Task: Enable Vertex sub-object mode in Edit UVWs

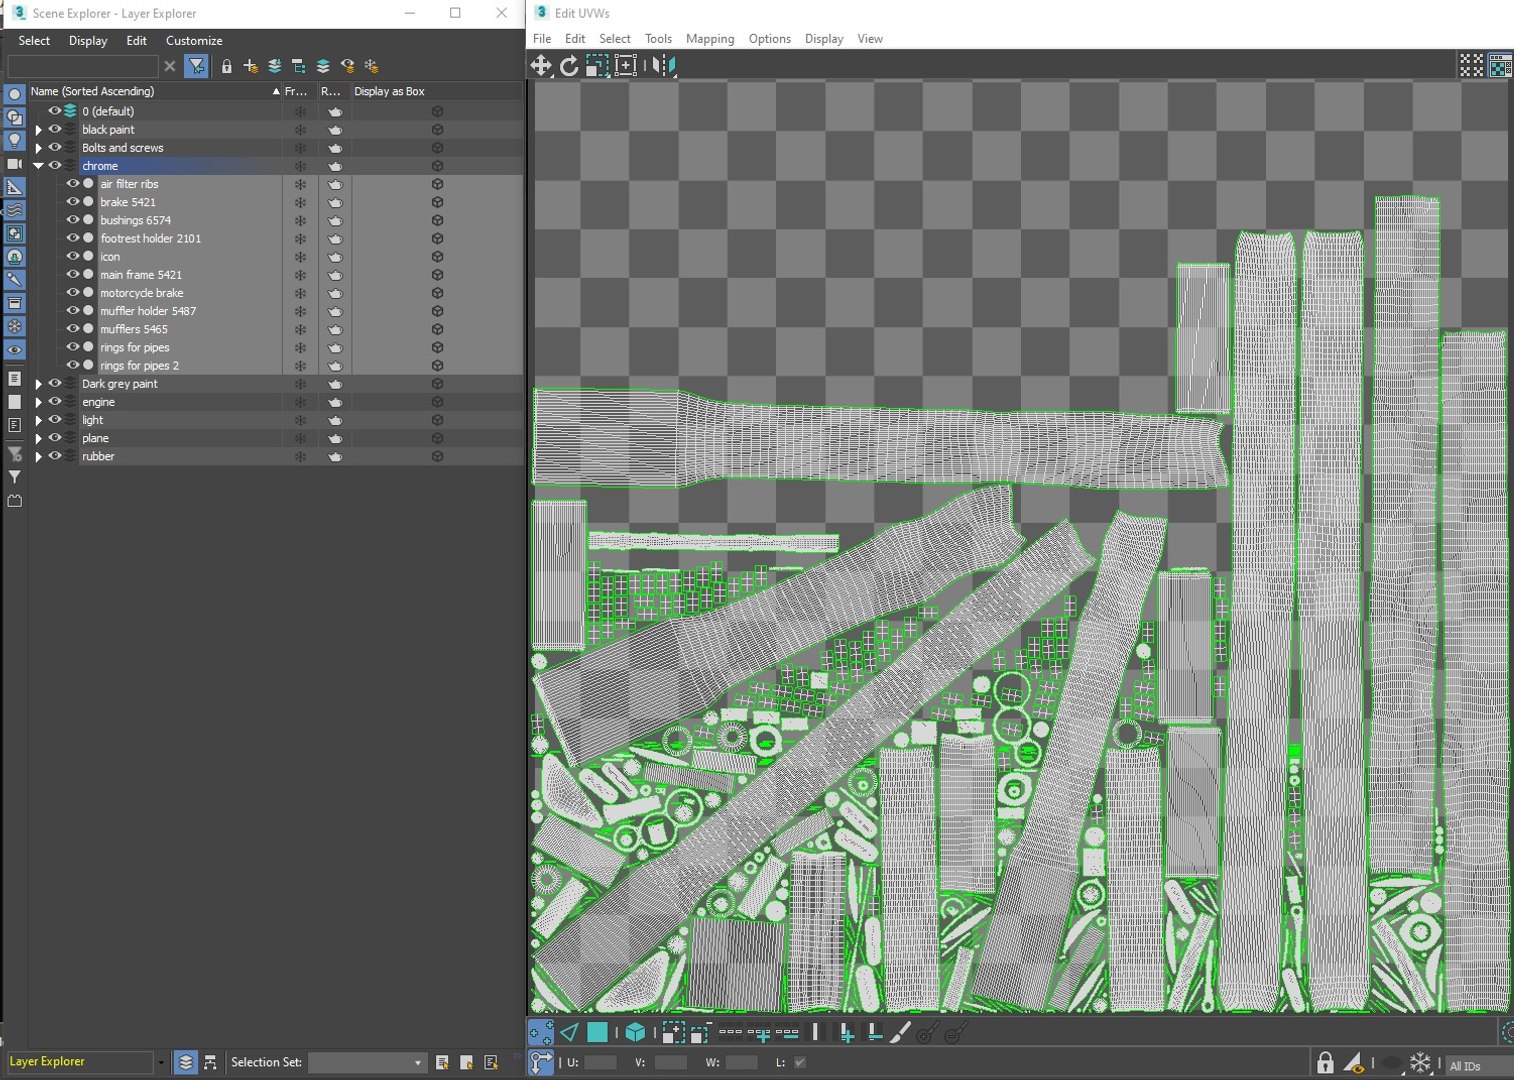Action: click(x=541, y=1032)
